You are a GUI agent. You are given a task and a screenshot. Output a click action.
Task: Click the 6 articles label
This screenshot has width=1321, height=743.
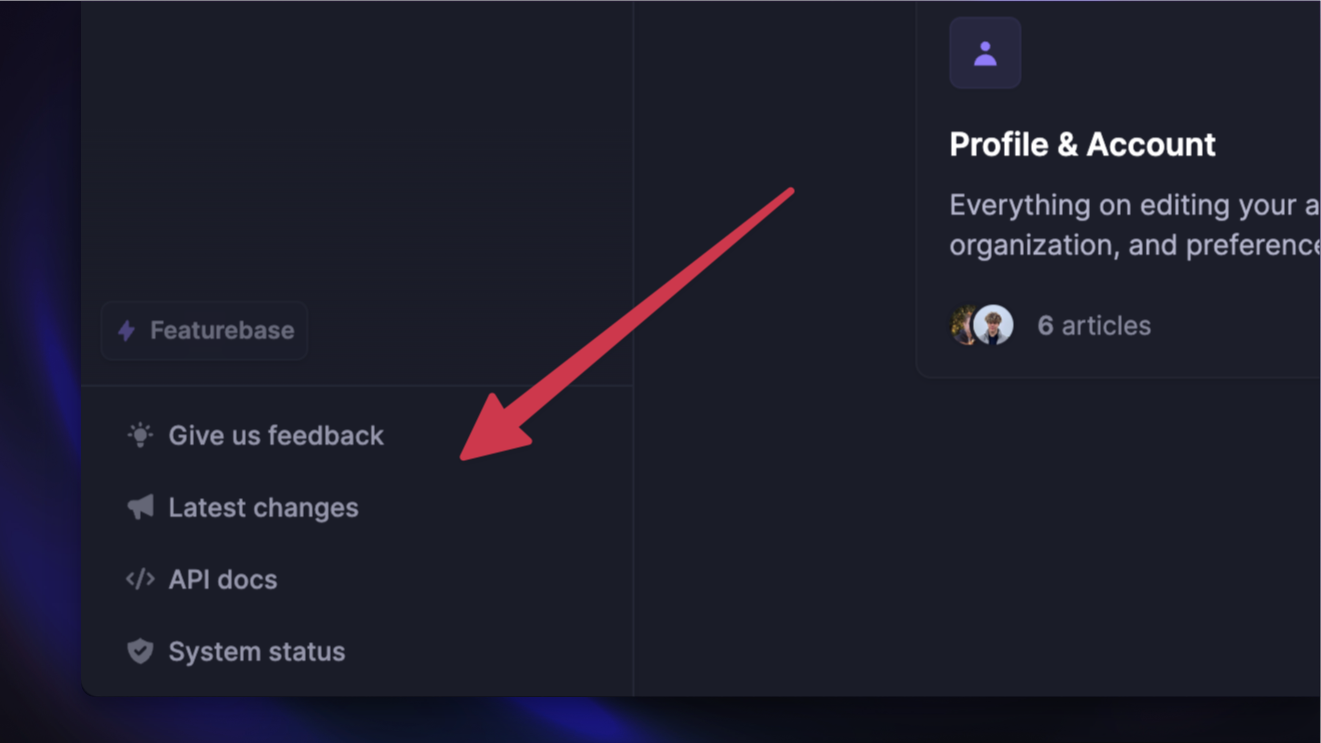tap(1093, 325)
